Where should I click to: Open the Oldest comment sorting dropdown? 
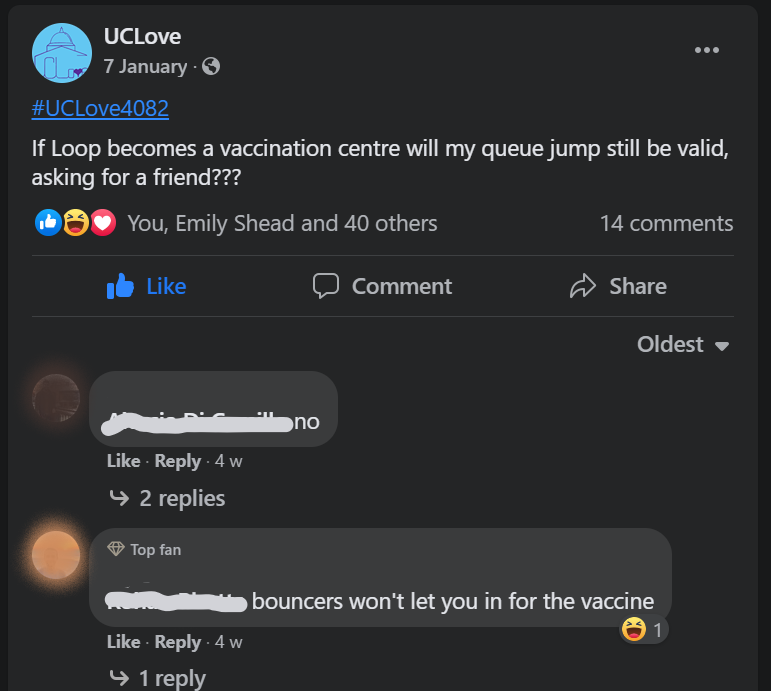tap(683, 344)
